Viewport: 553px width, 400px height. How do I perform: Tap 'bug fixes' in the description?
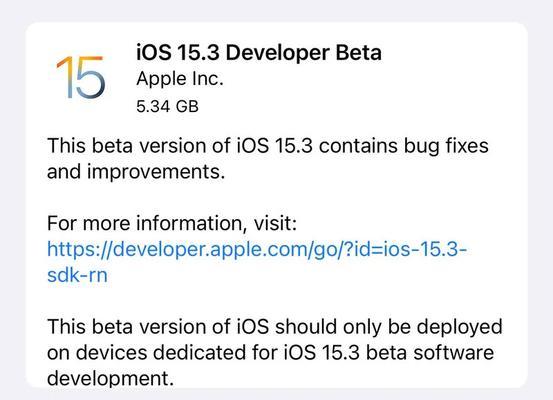[x=446, y=146]
